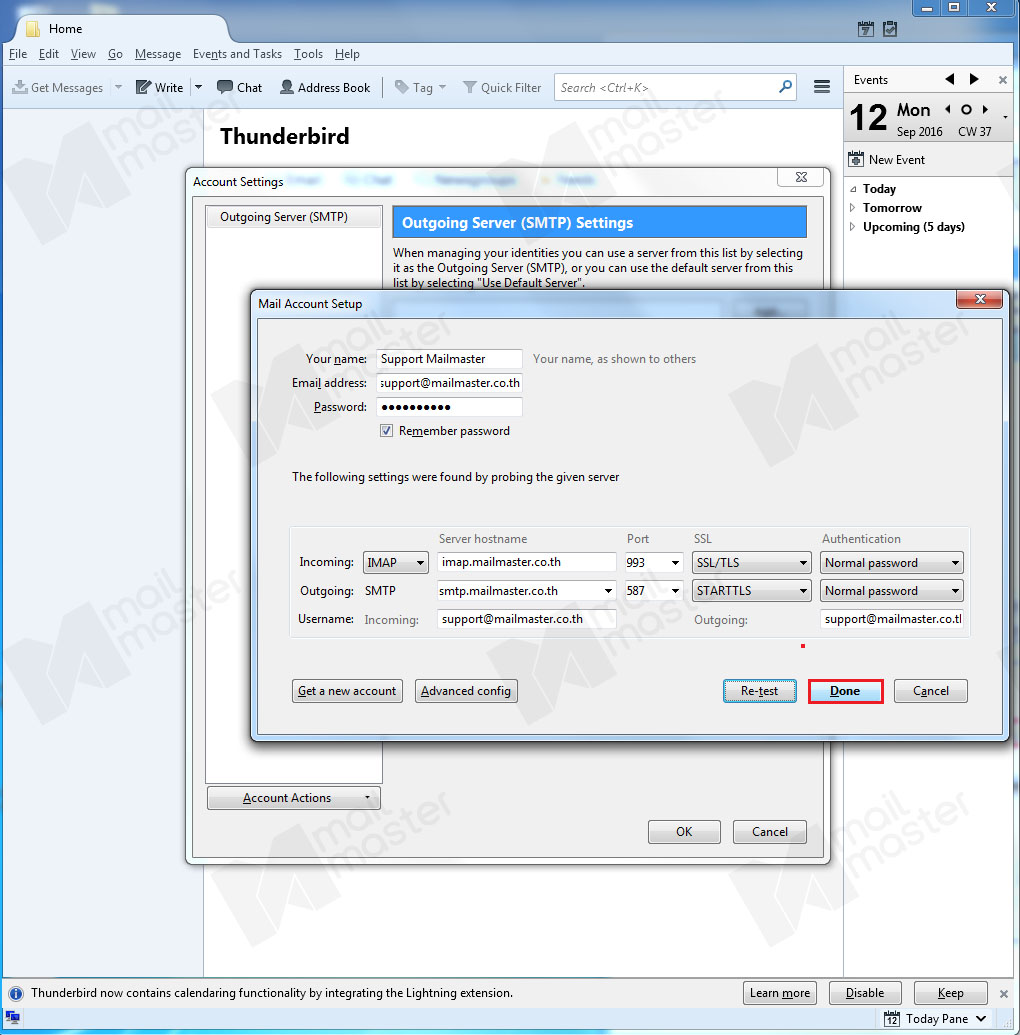Open the Help menu

[x=347, y=54]
